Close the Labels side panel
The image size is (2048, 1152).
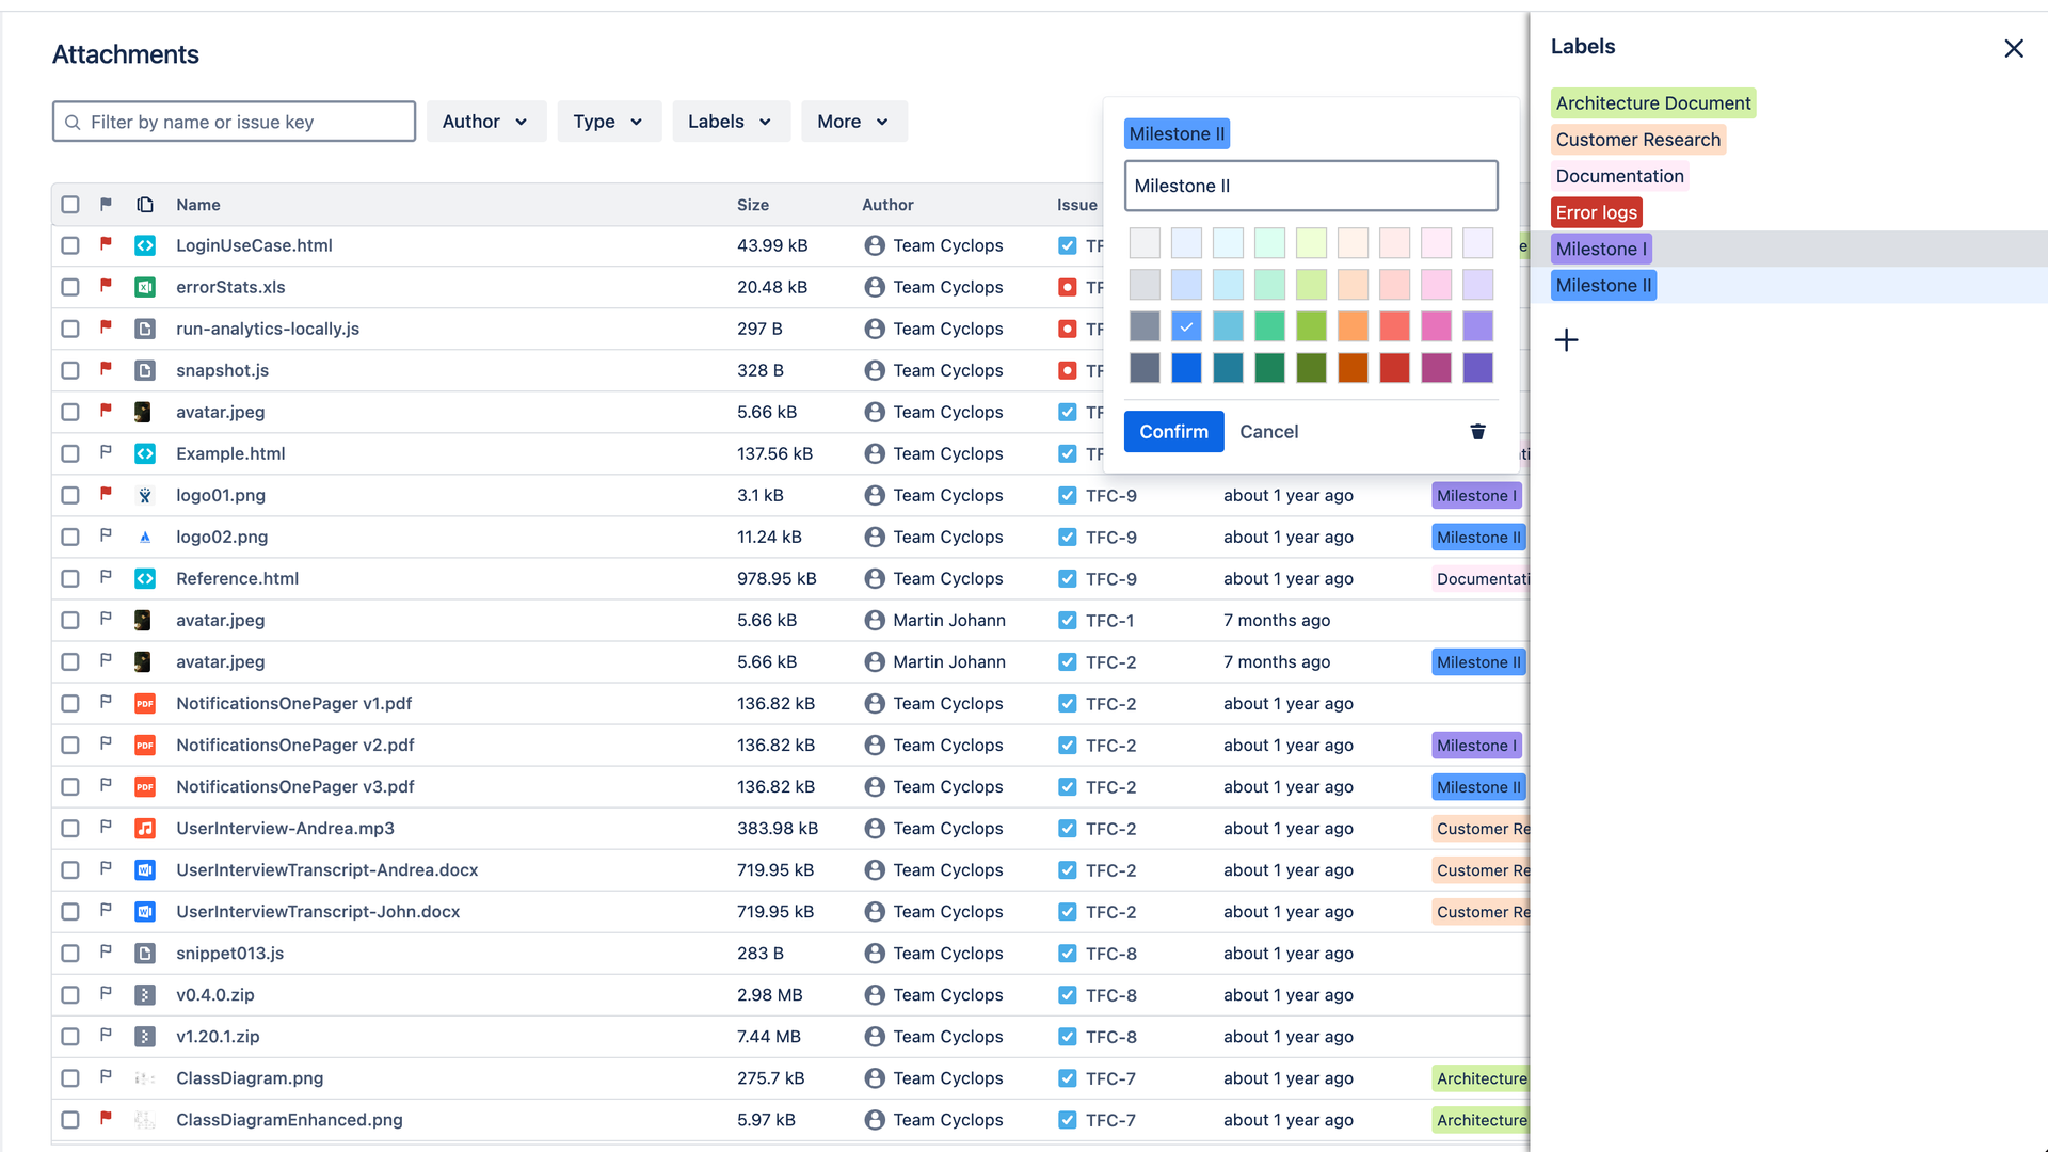click(x=2013, y=48)
